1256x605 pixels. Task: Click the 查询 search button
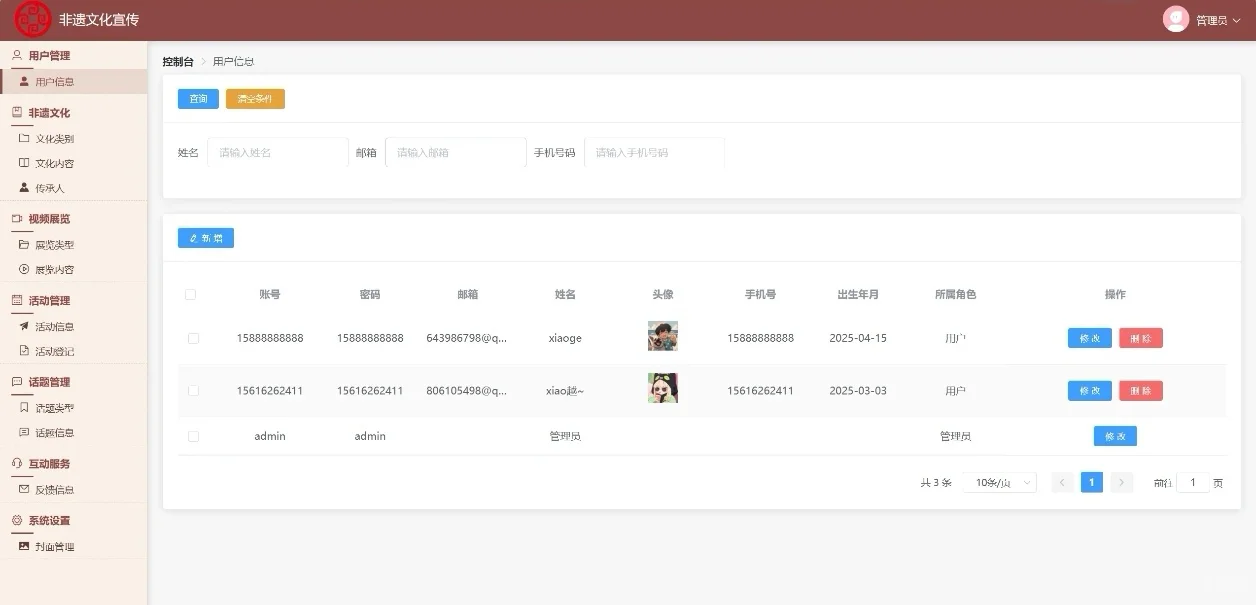coord(197,99)
